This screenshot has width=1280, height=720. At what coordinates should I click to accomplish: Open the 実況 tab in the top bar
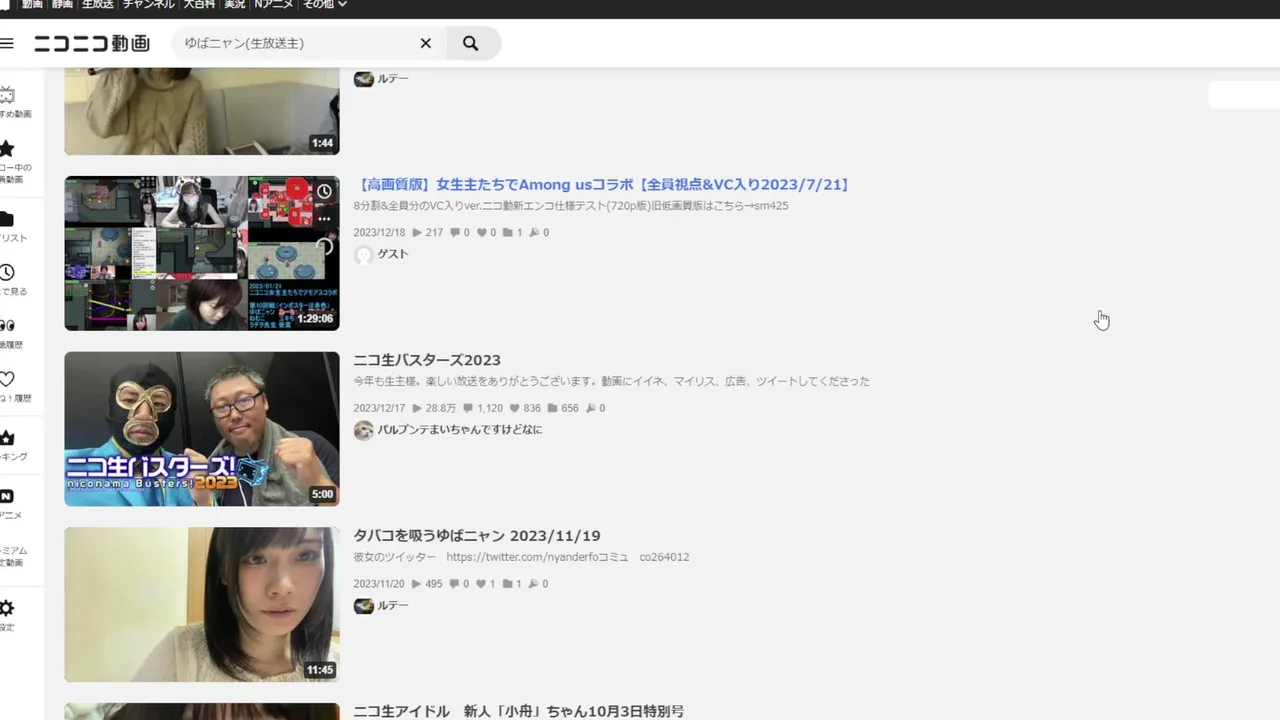click(x=235, y=5)
